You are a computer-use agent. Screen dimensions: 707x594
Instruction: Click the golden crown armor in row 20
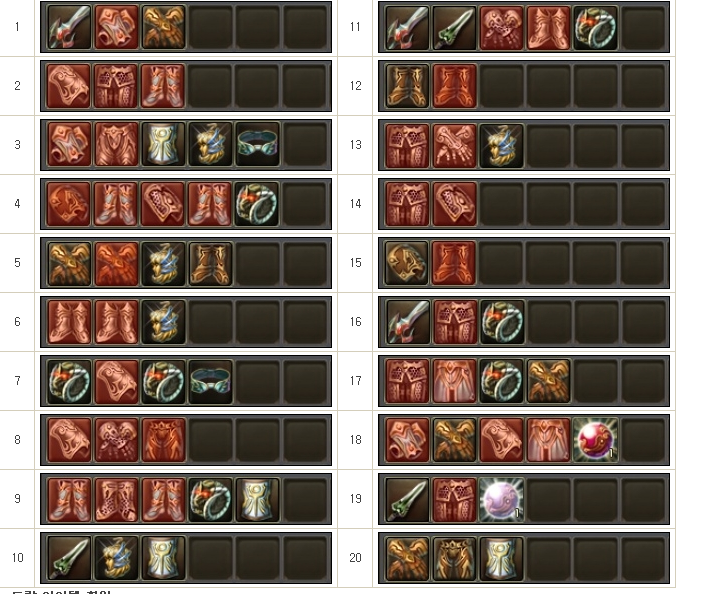click(454, 558)
